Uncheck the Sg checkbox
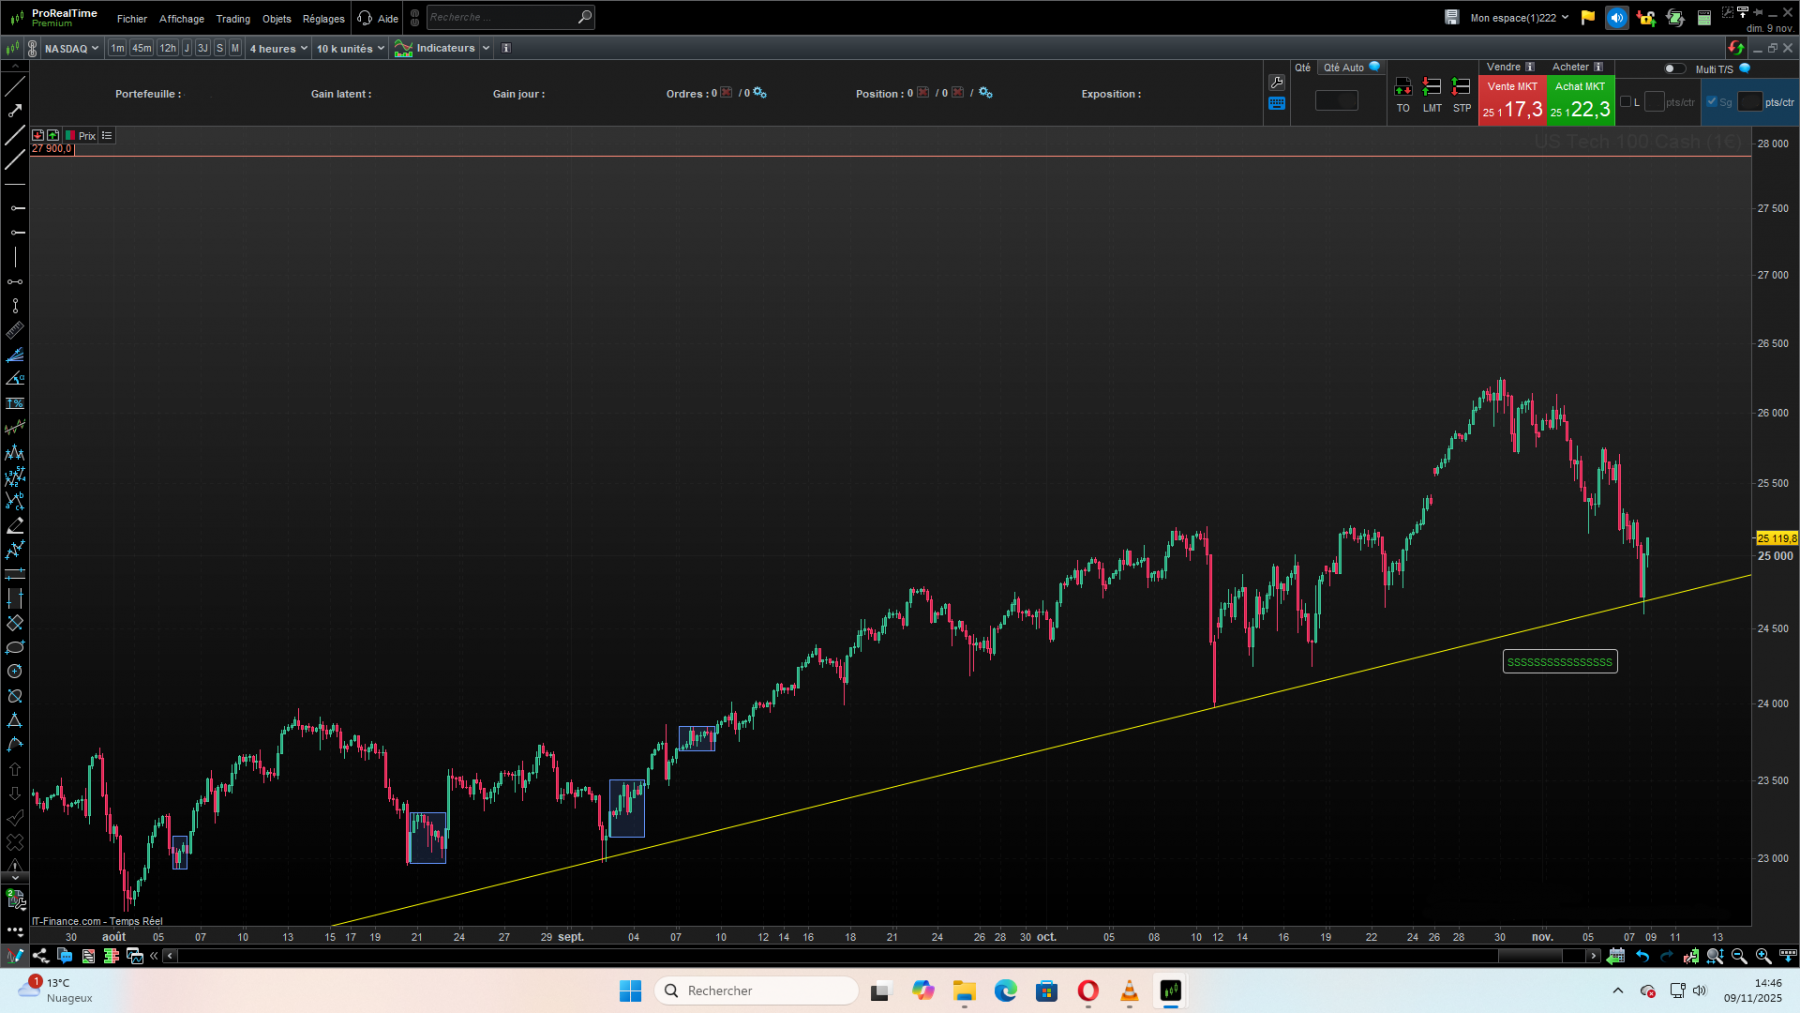This screenshot has height=1013, width=1800. click(1712, 100)
